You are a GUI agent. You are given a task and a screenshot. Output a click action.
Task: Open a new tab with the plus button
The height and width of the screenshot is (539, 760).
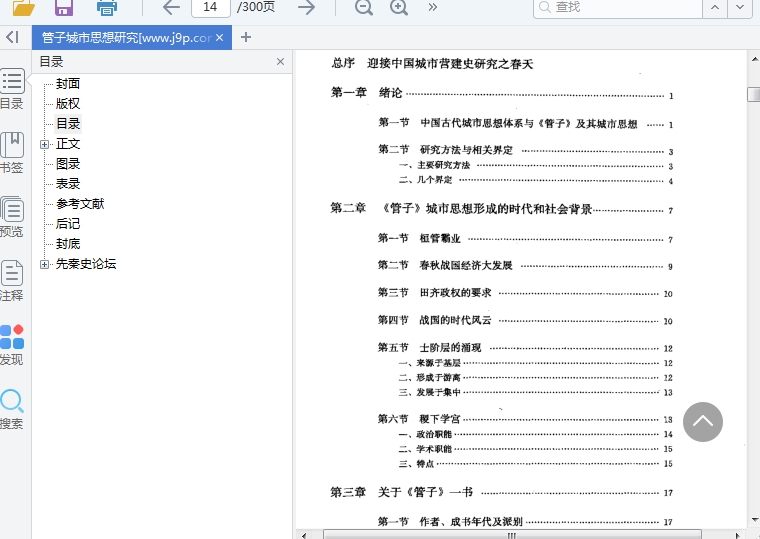tap(246, 37)
